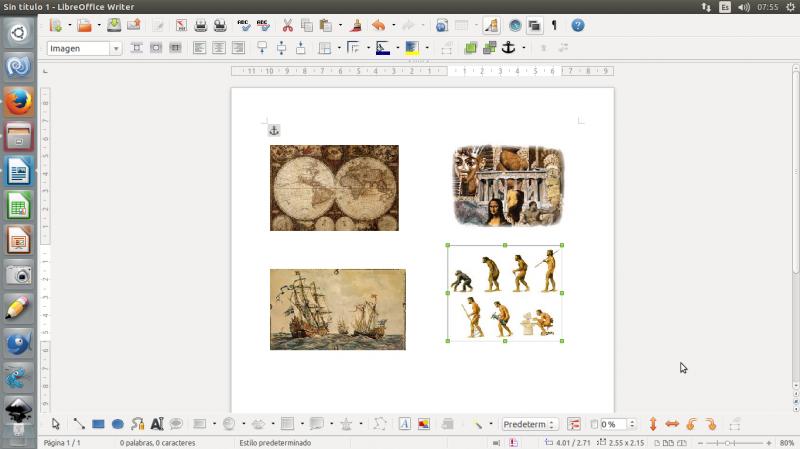The image size is (800, 449).
Task: Select the old world map image
Action: tap(334, 188)
